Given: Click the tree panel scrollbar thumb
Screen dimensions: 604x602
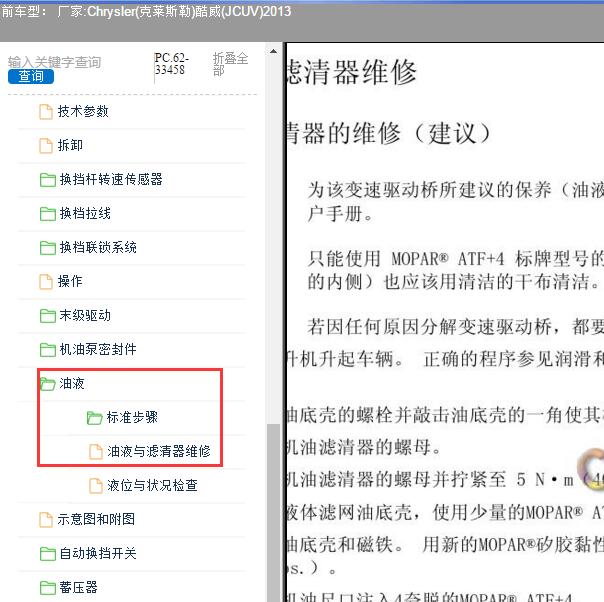Looking at the screenshot, I should pyautogui.click(x=273, y=512).
